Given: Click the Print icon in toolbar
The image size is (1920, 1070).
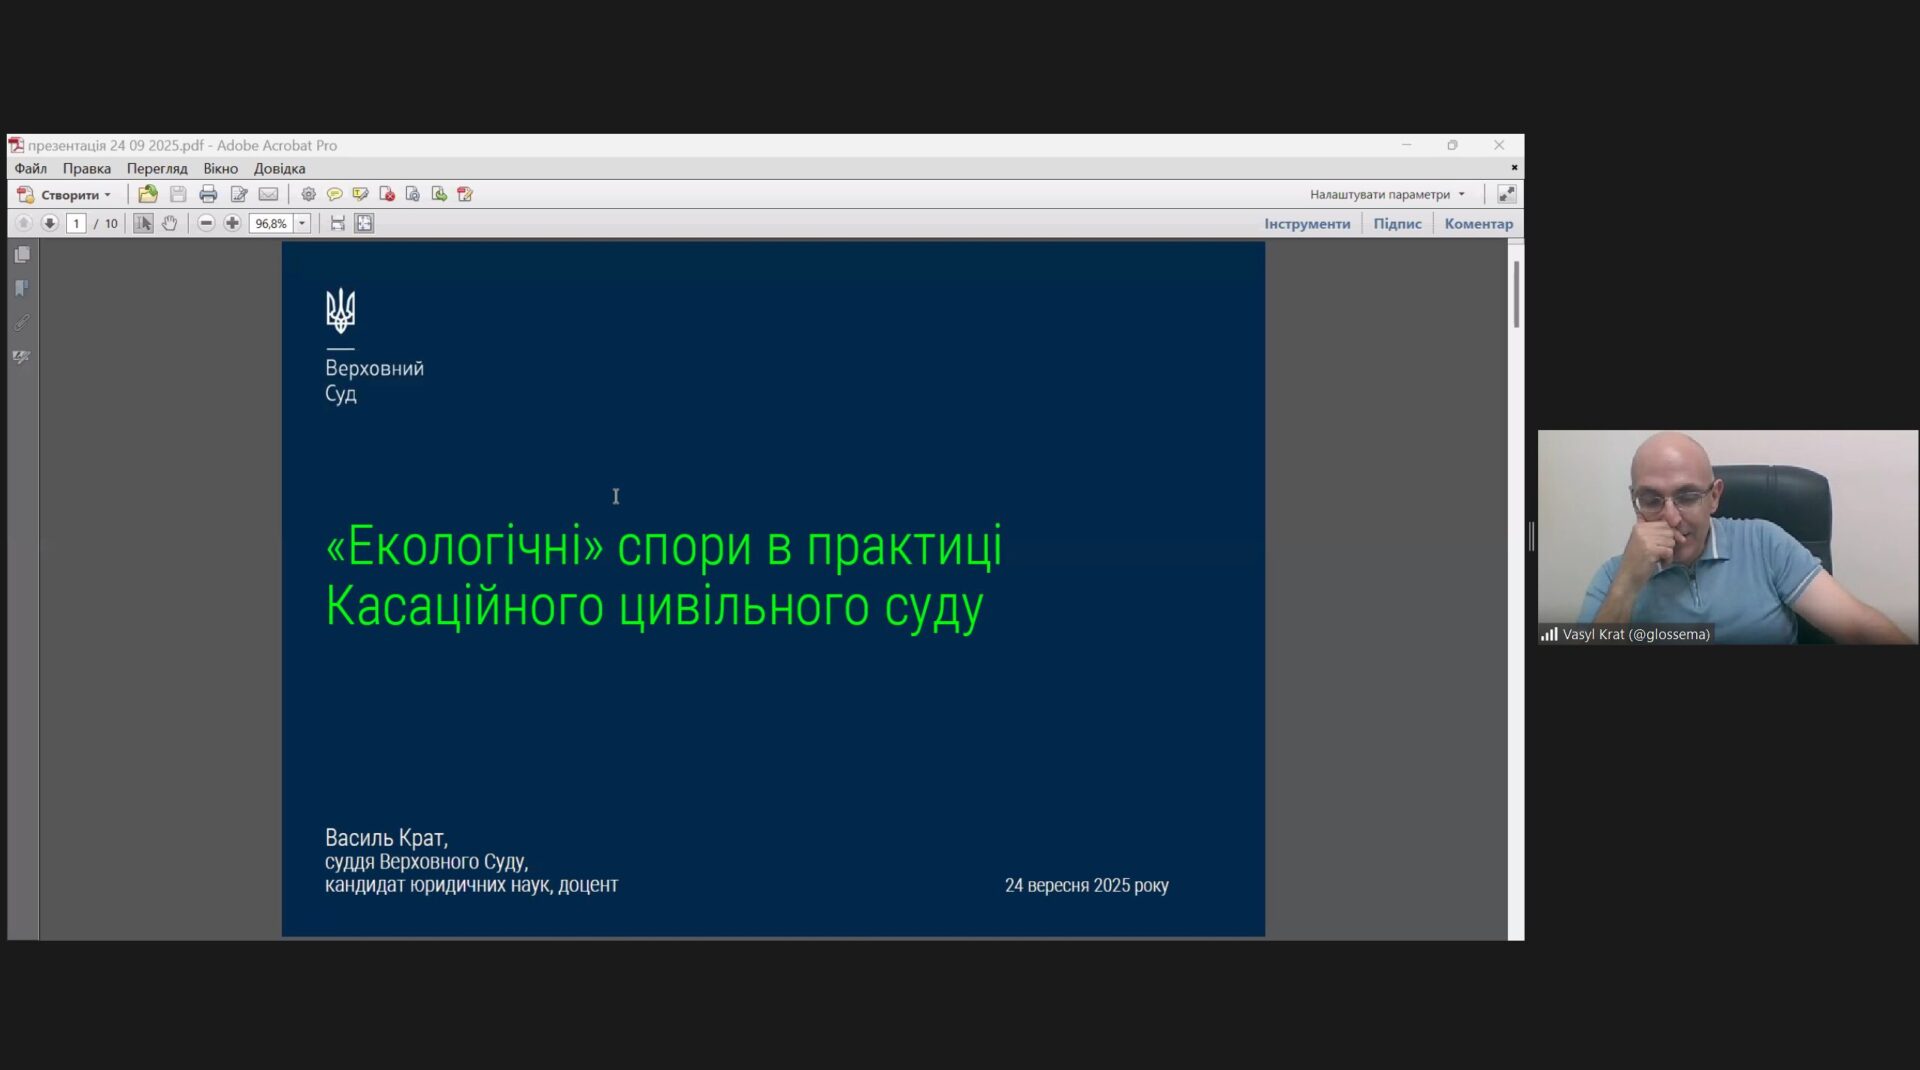Looking at the screenshot, I should (208, 194).
